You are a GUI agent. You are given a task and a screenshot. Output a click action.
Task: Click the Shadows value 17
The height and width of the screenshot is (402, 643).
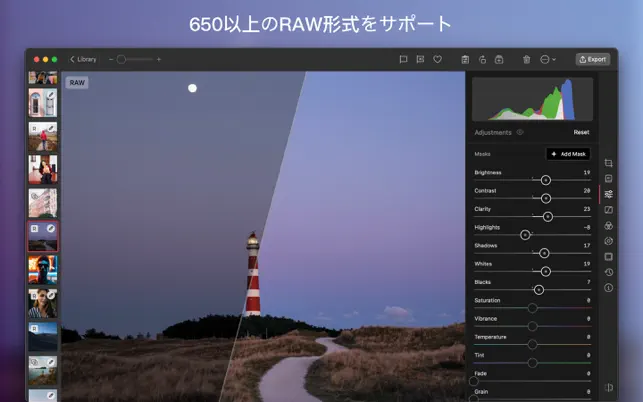pyautogui.click(x=587, y=246)
